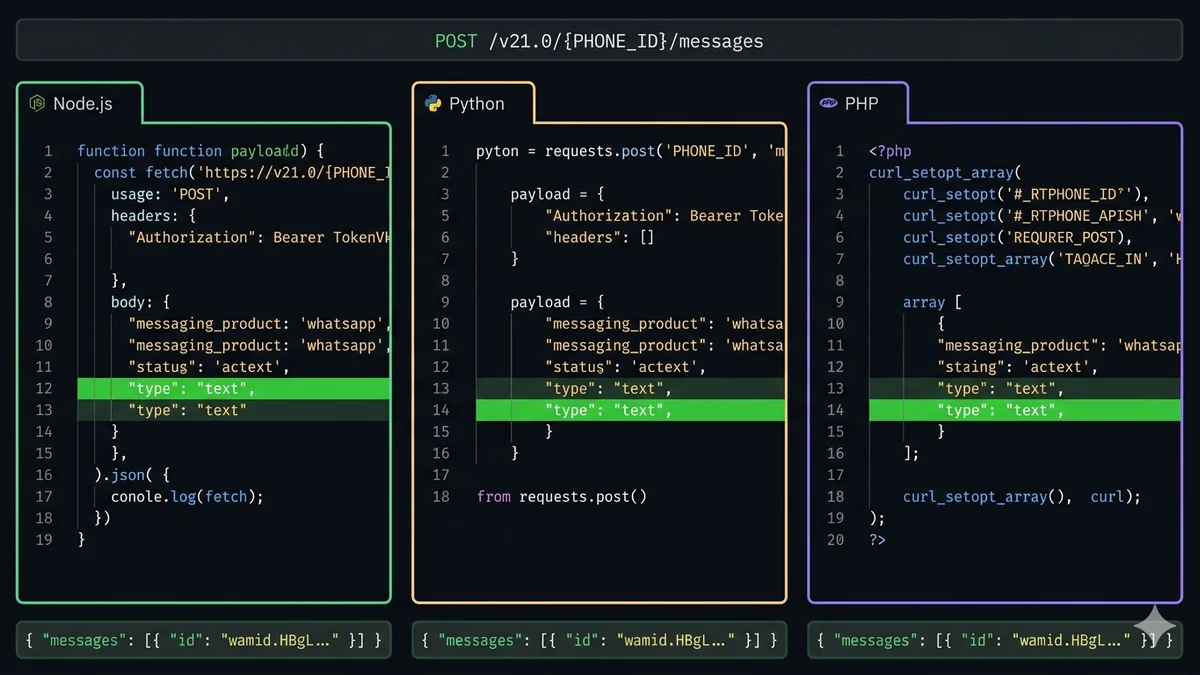Select the 'array [' line in PHP
This screenshot has height=675, width=1200.
pyautogui.click(x=932, y=301)
